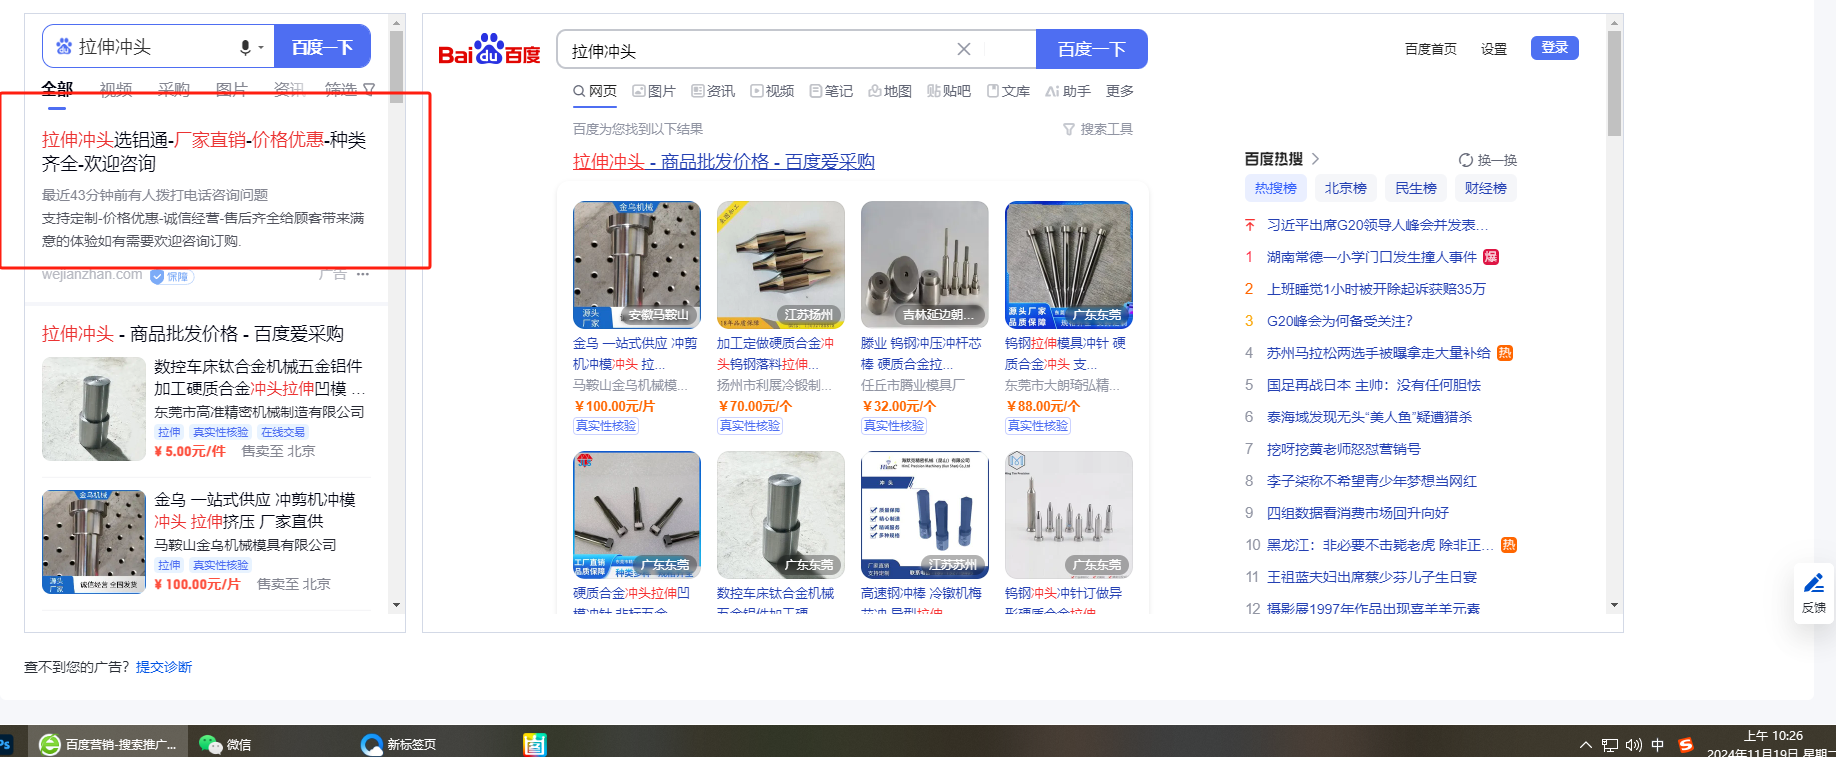Click the 反馈 feedback button
The width and height of the screenshot is (1836, 757).
pos(1814,593)
